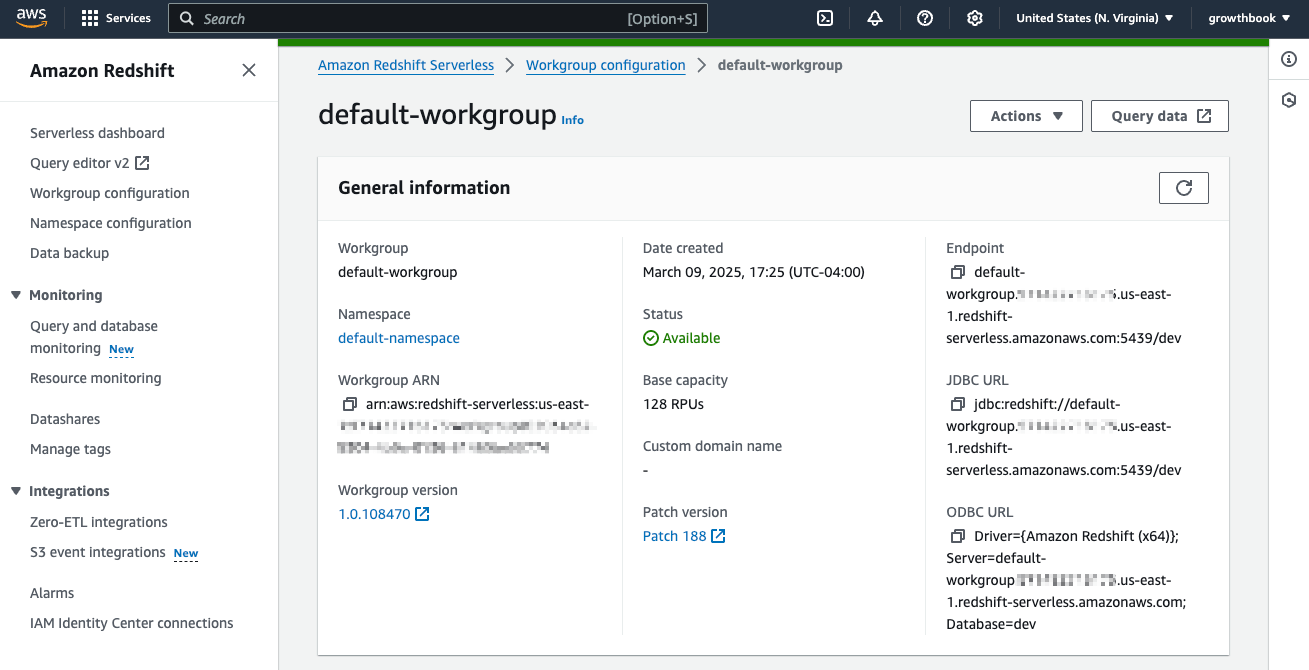Open the Services grid menu
1309x670 pixels.
point(116,18)
